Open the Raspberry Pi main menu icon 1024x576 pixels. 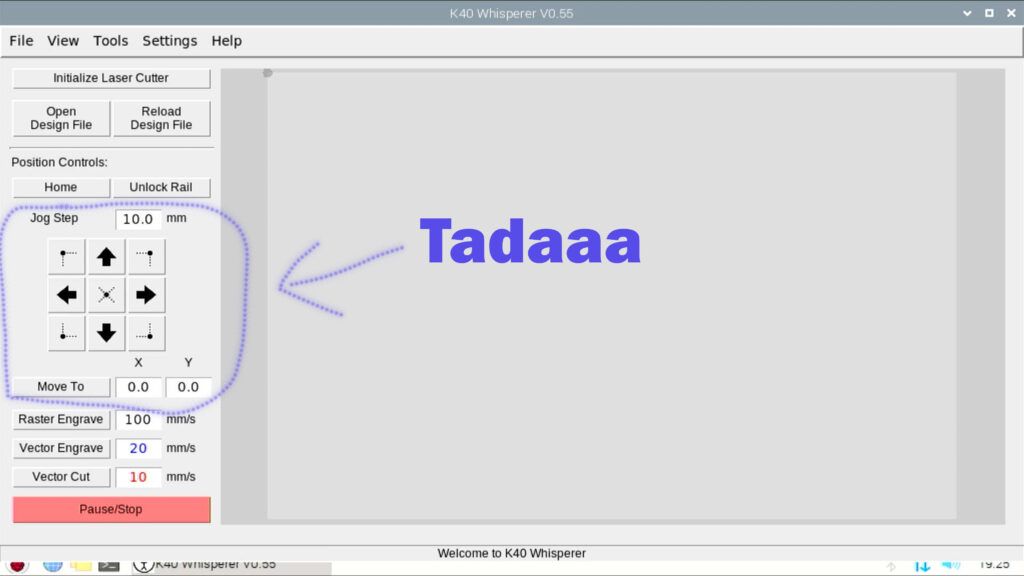click(18, 566)
